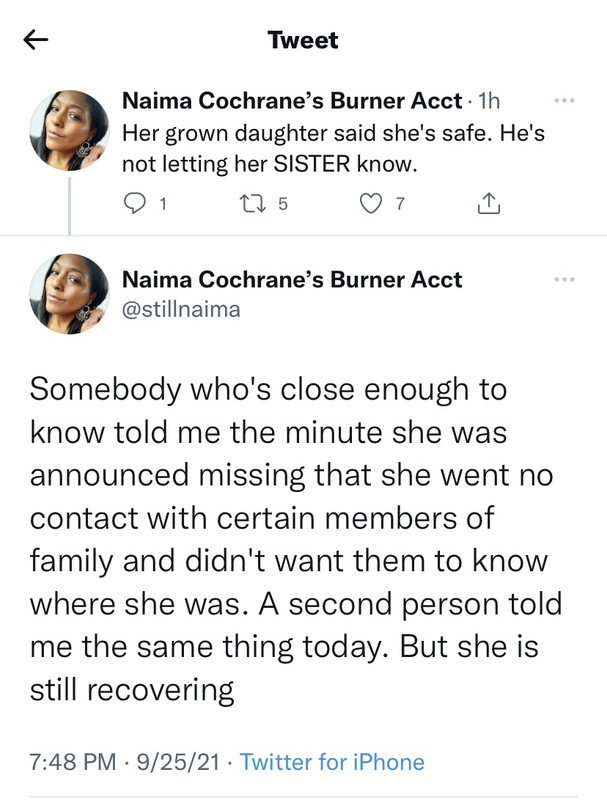Reply to the parent tweet

[x=133, y=205]
